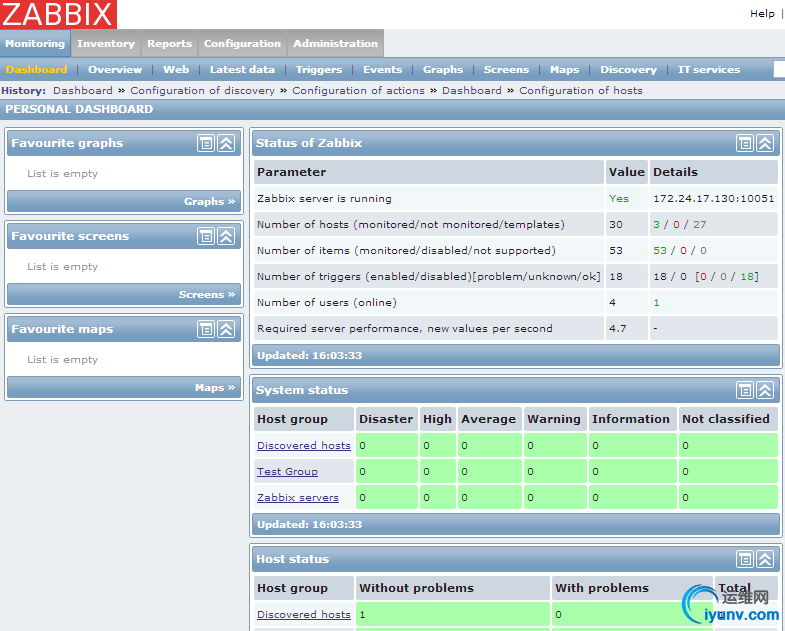The height and width of the screenshot is (631, 785).
Task: Click the PERSONAL DASHBOARD heading
Action: click(x=79, y=109)
